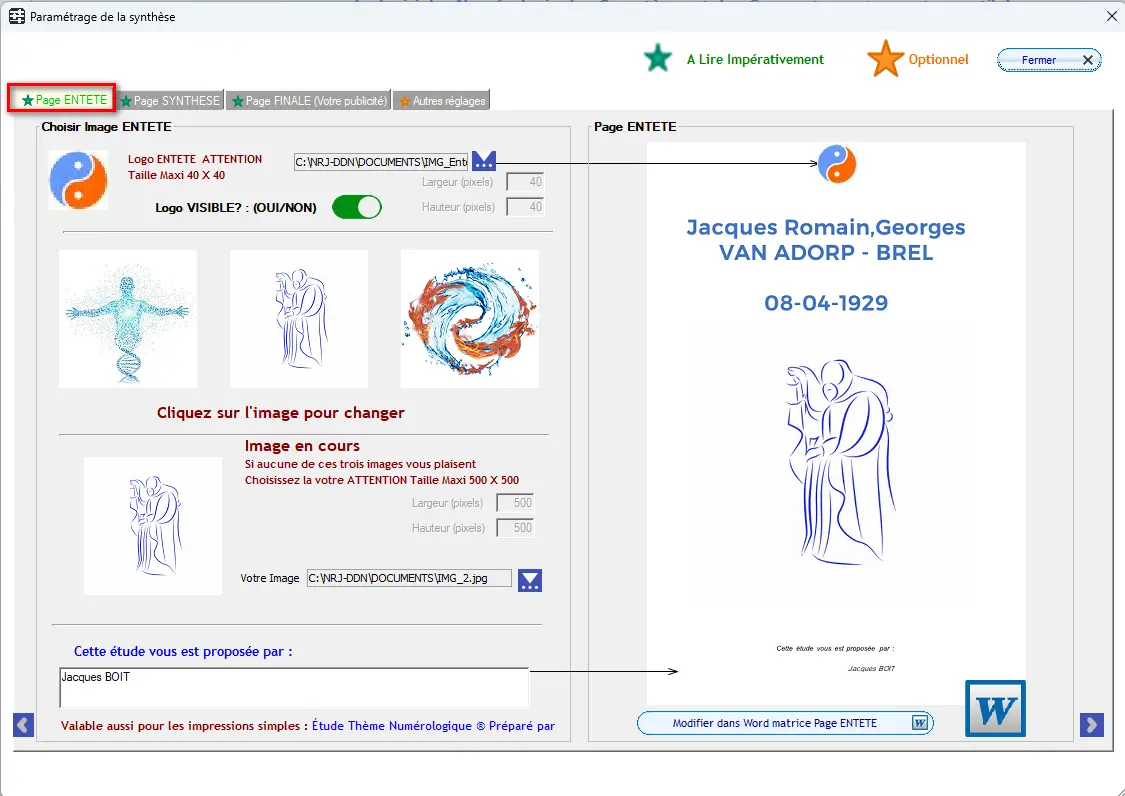
Task: Click the left navigation arrow at bottom
Action: coord(23,725)
